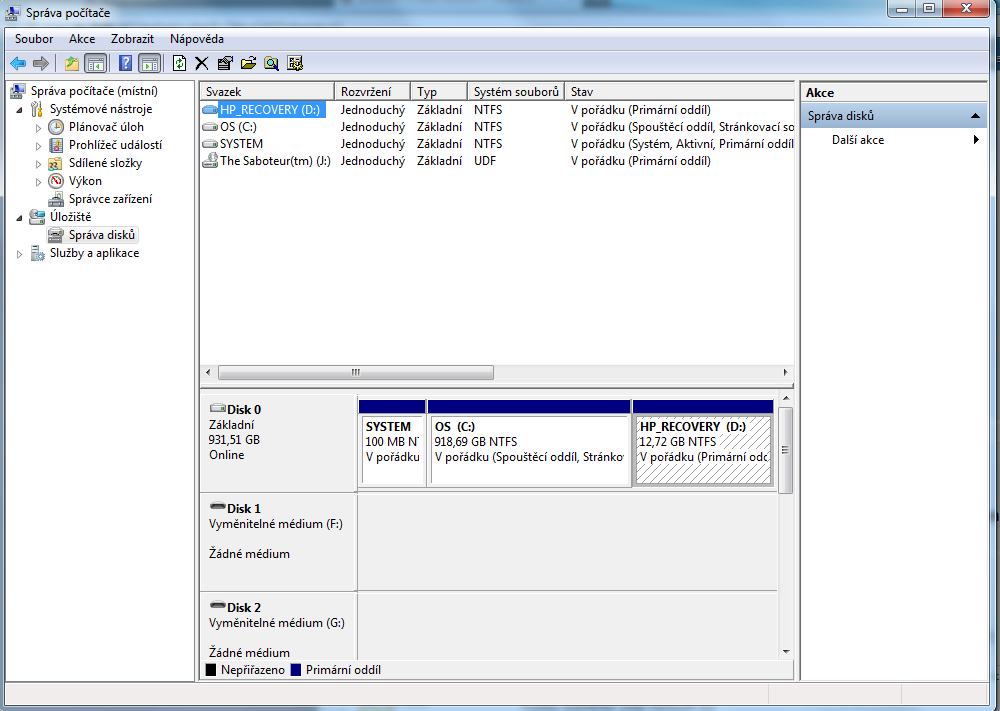Collapse the Systémové nástroje tree node

point(19,110)
